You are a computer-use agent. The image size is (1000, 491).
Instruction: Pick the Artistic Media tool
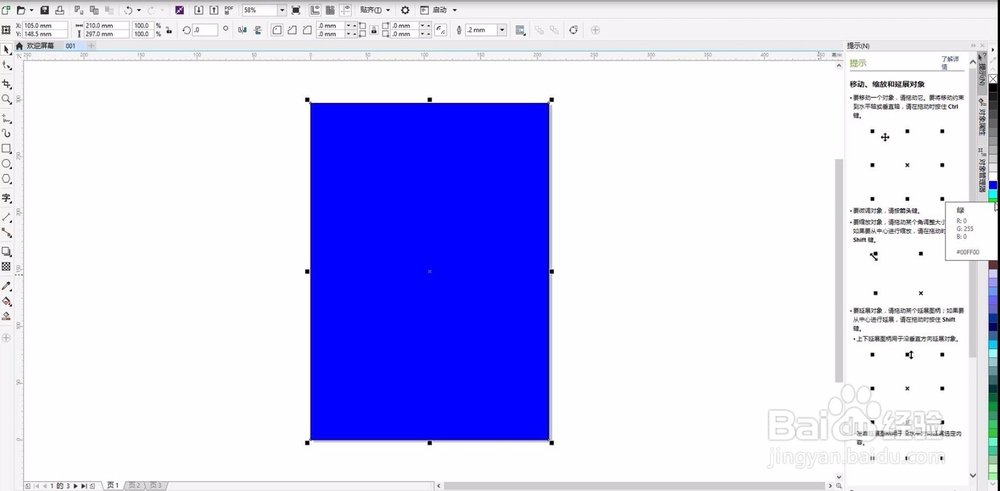click(x=6, y=133)
